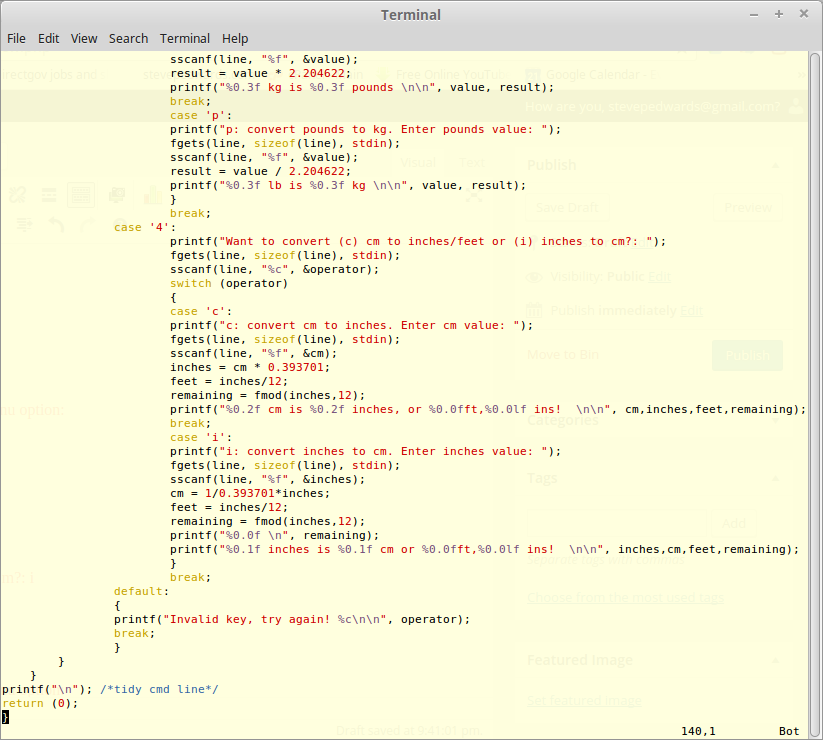Open the Edit menu
The width and height of the screenshot is (823, 740).
pyautogui.click(x=48, y=38)
